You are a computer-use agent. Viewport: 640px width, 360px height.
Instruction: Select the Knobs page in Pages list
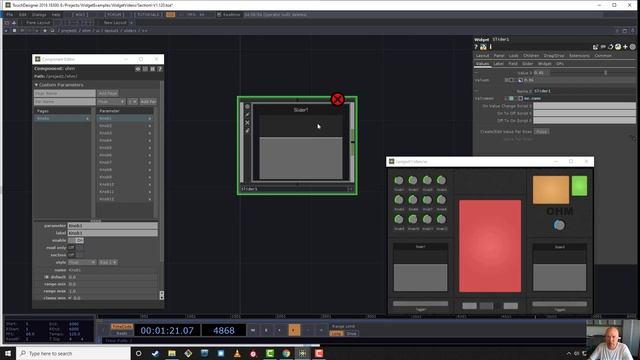pos(62,118)
